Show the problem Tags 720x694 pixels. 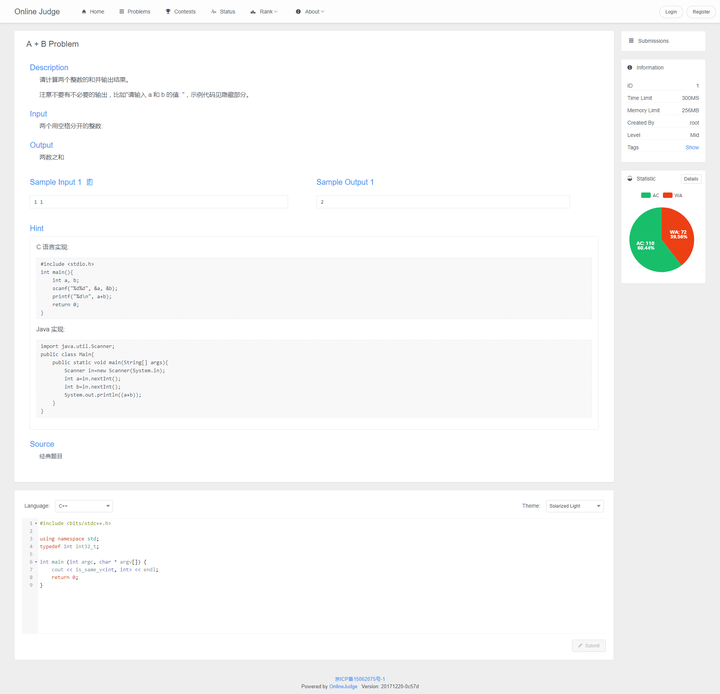pos(692,147)
